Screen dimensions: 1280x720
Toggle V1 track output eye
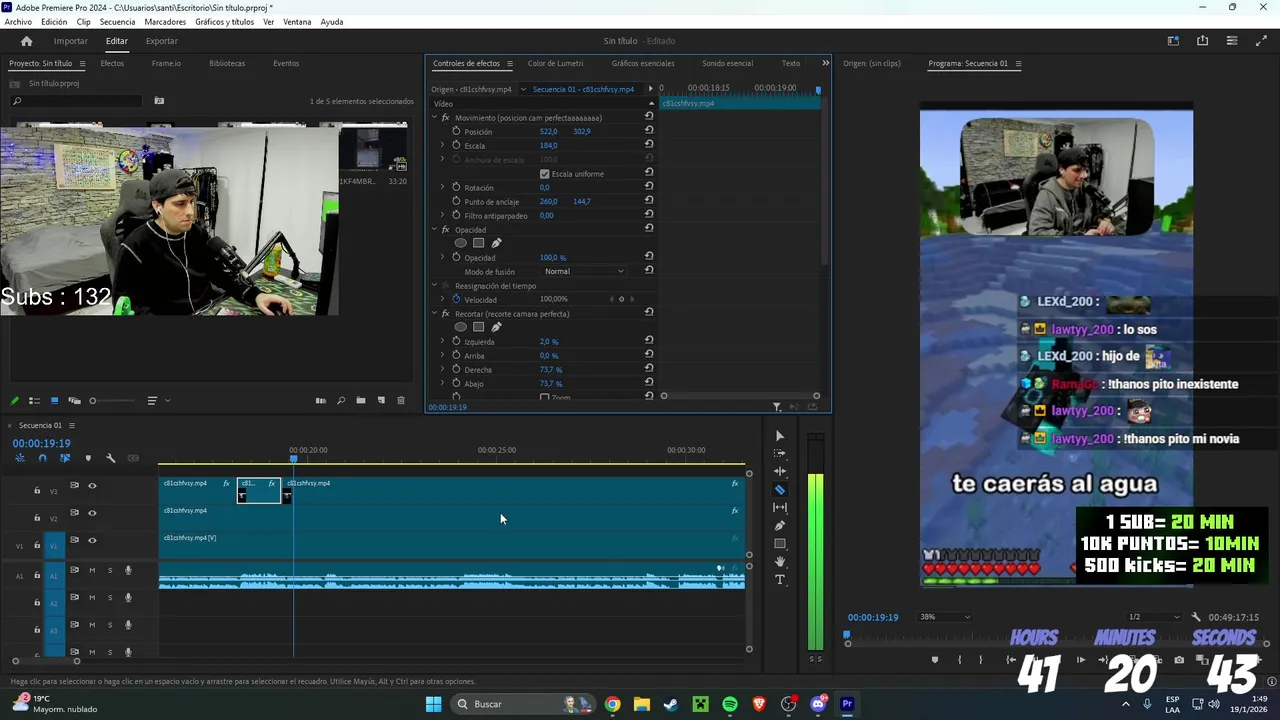(92, 540)
